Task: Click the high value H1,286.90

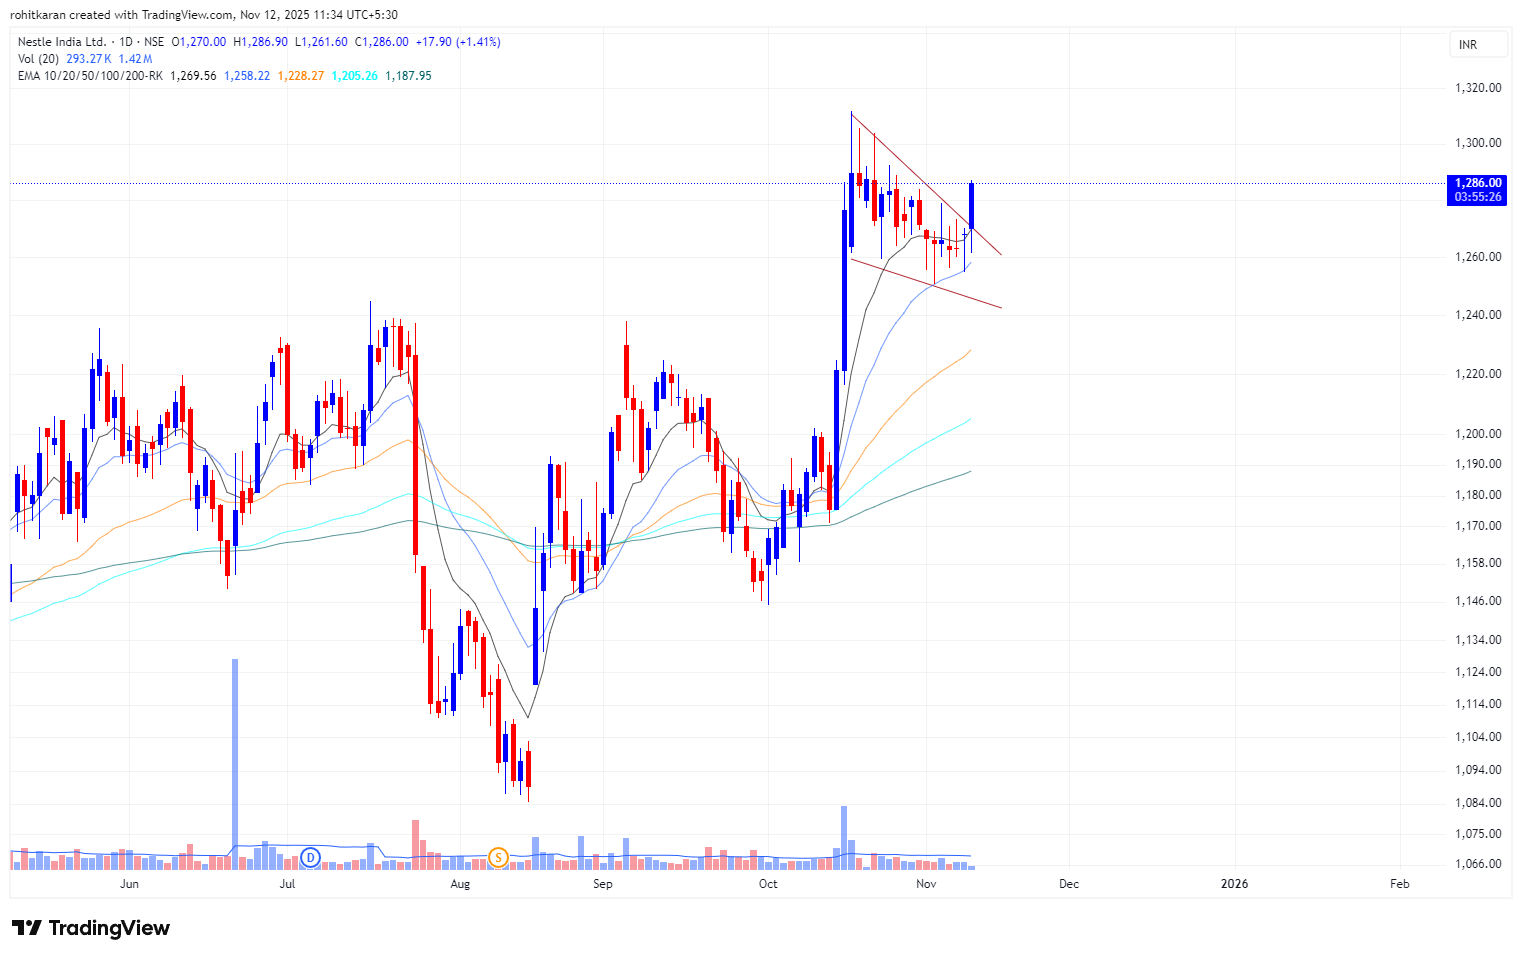Action: click(x=260, y=42)
